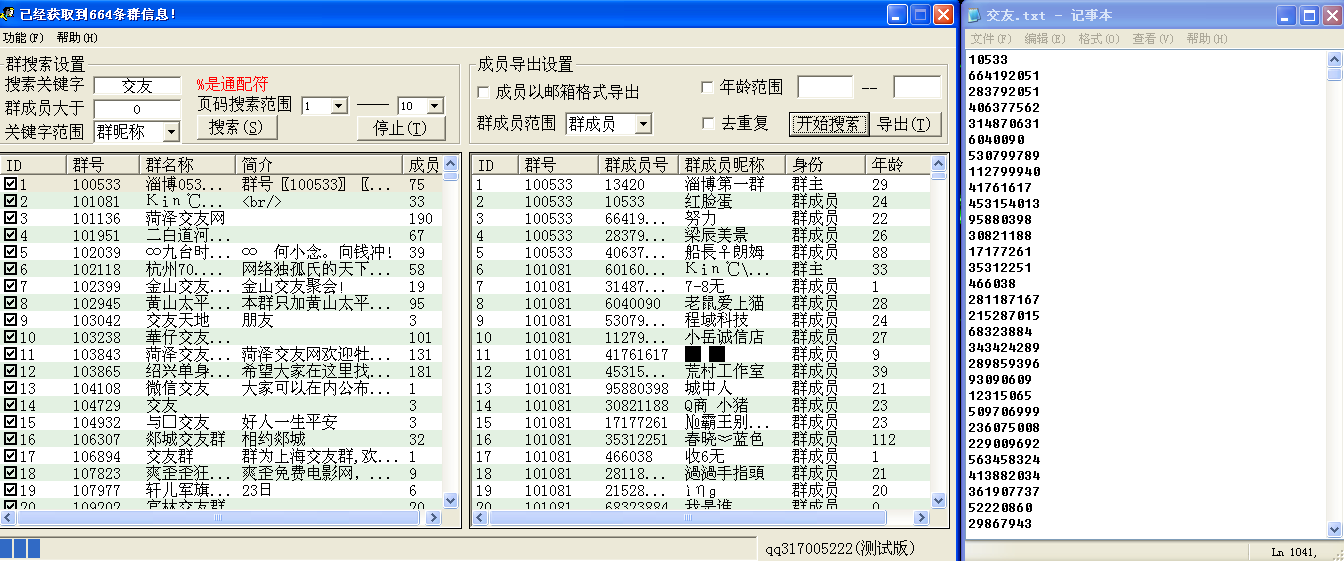Toggle checkbox for group 102118 杭州70
The height and width of the screenshot is (561, 1344).
10,269
